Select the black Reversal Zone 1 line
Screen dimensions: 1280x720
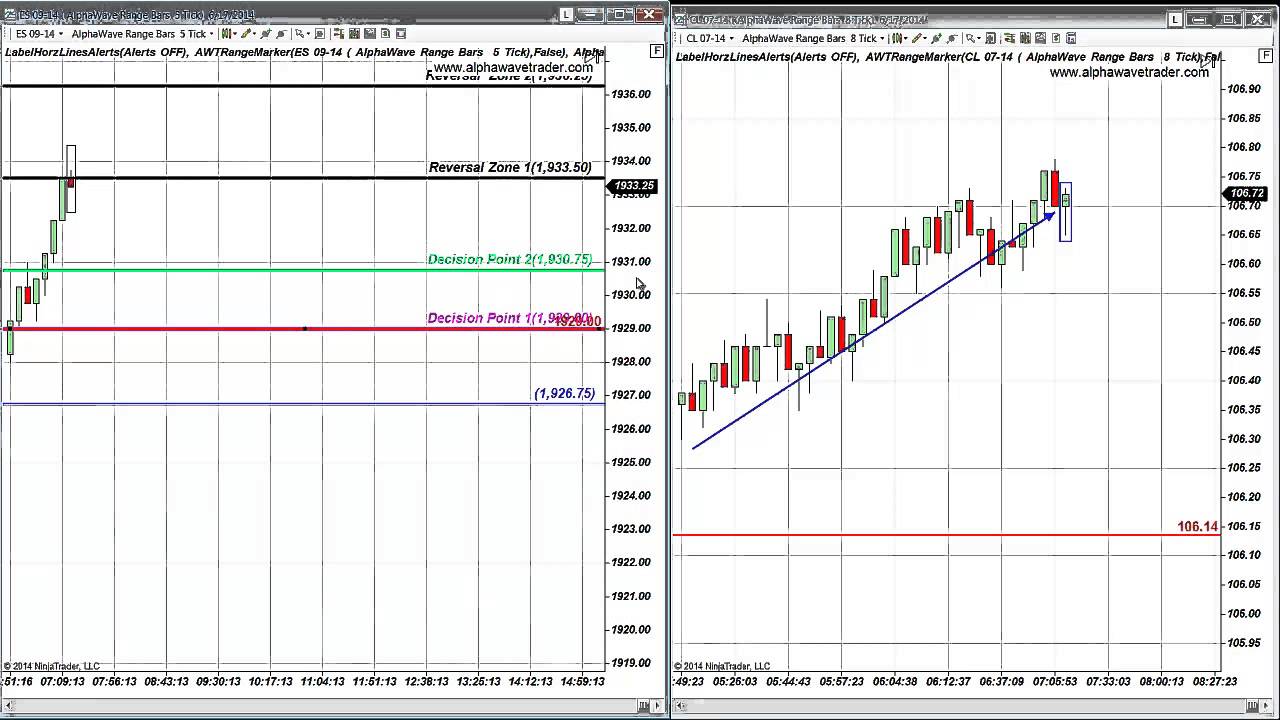coord(303,178)
